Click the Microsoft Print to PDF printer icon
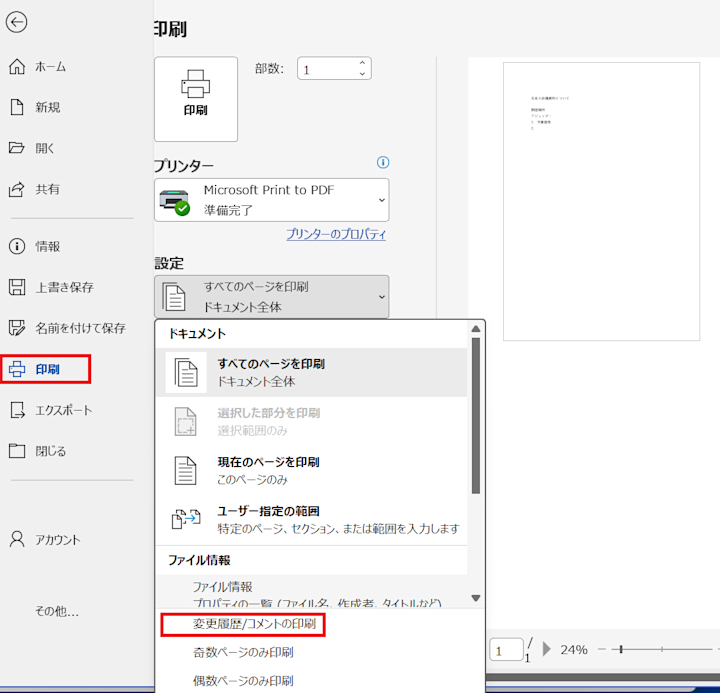Screen dimensions: 720x693 tap(174, 202)
